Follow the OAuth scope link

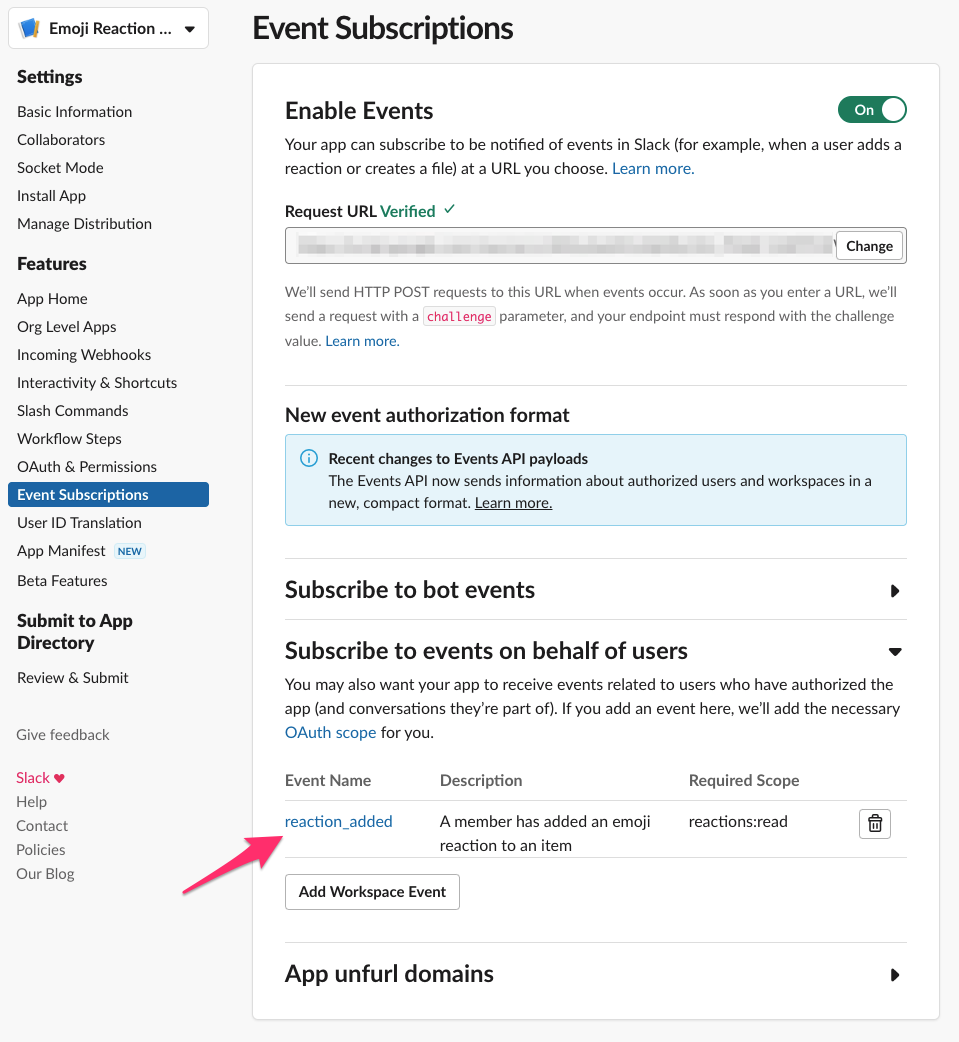pyautogui.click(x=330, y=732)
